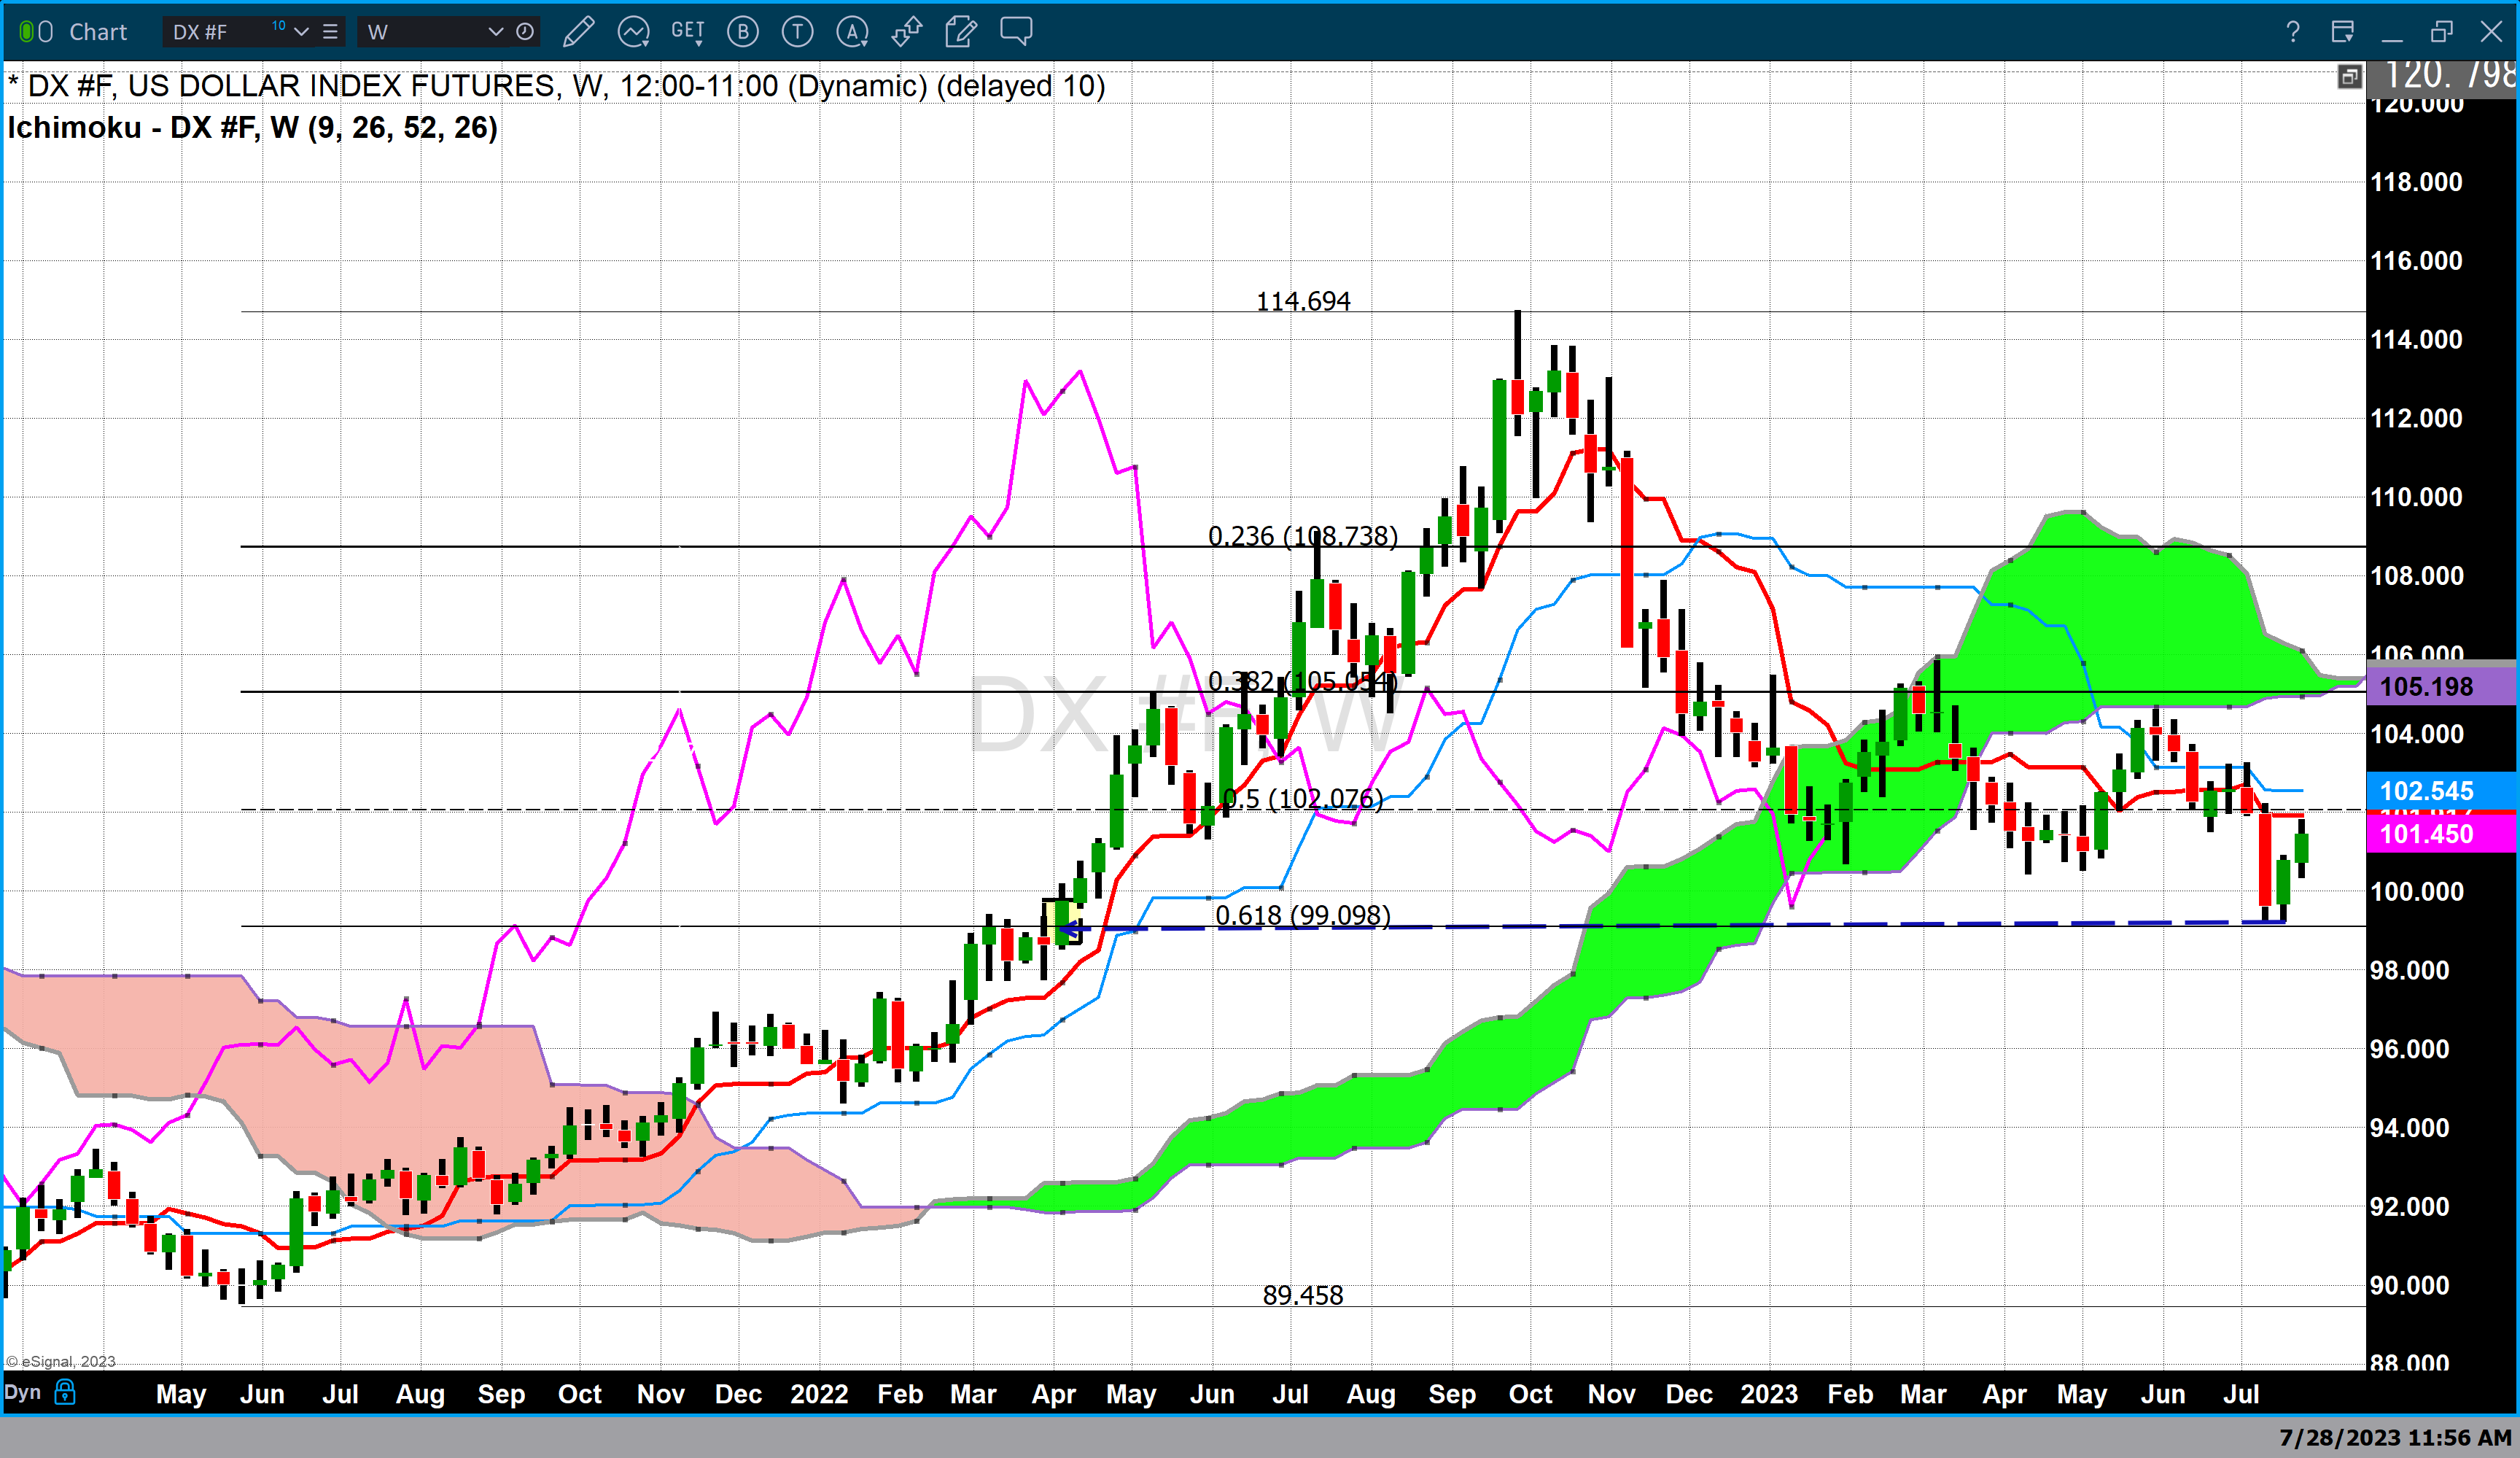2520x1458 pixels.
Task: Click the up-down arrows trade icon
Action: click(906, 32)
